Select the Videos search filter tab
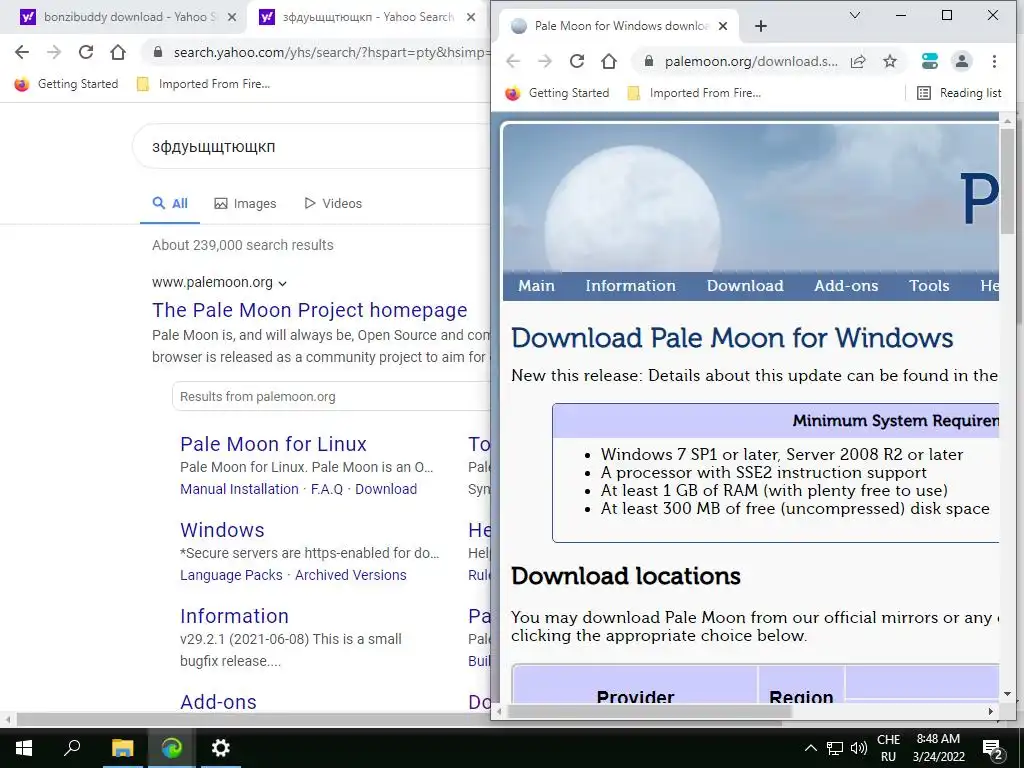Image resolution: width=1024 pixels, height=768 pixels. click(333, 203)
